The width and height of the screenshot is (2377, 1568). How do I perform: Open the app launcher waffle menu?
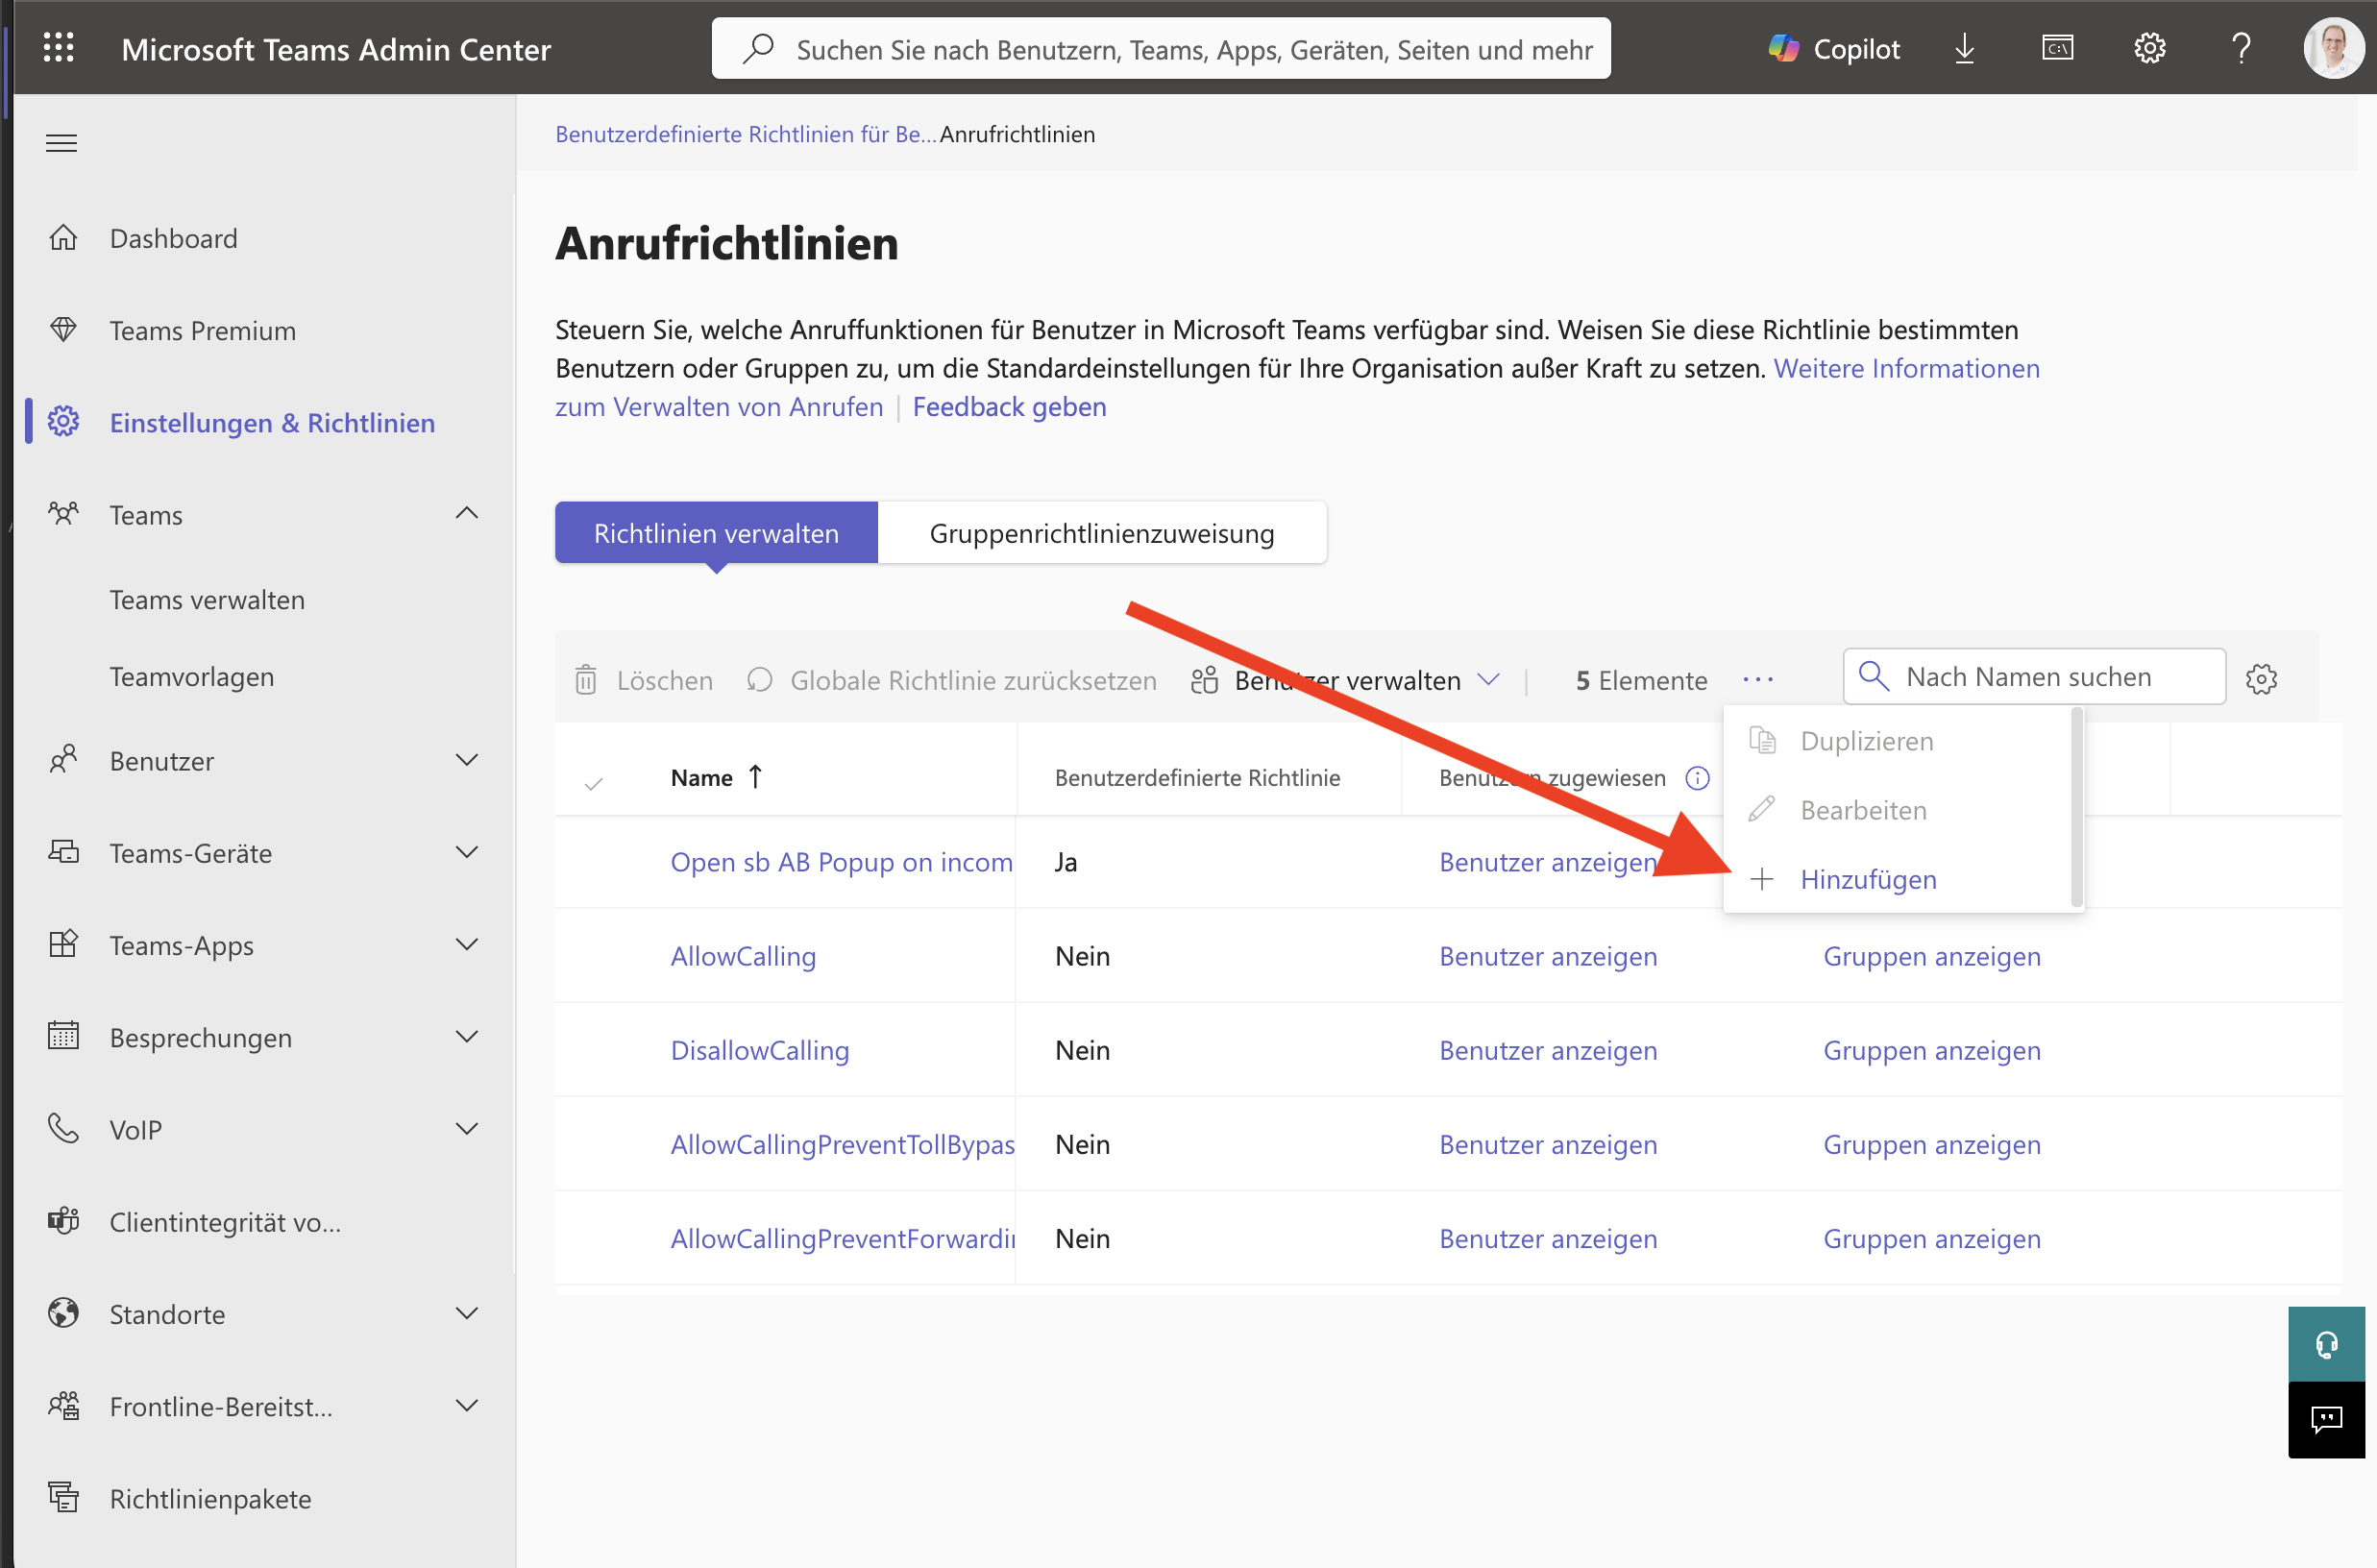coord(59,47)
